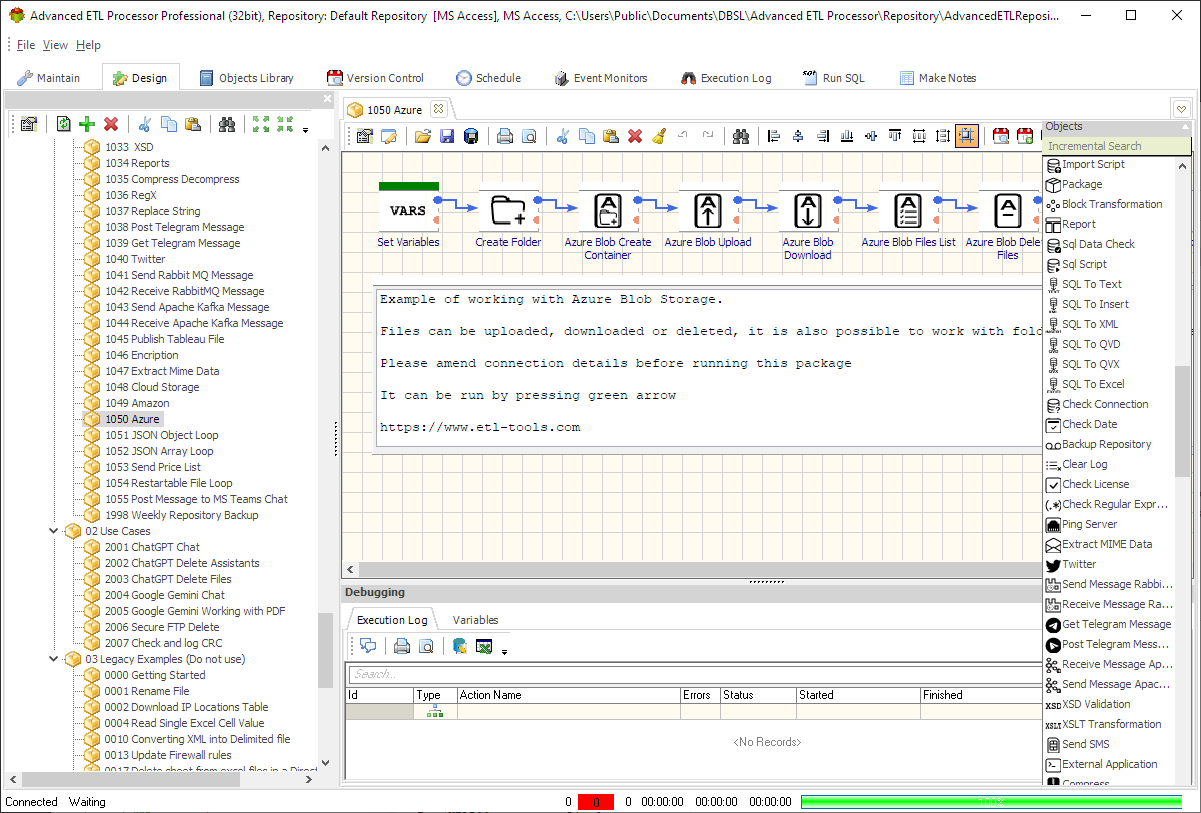Screen dimensions: 1201x813
Task: Open the File menu
Action: click(26, 45)
